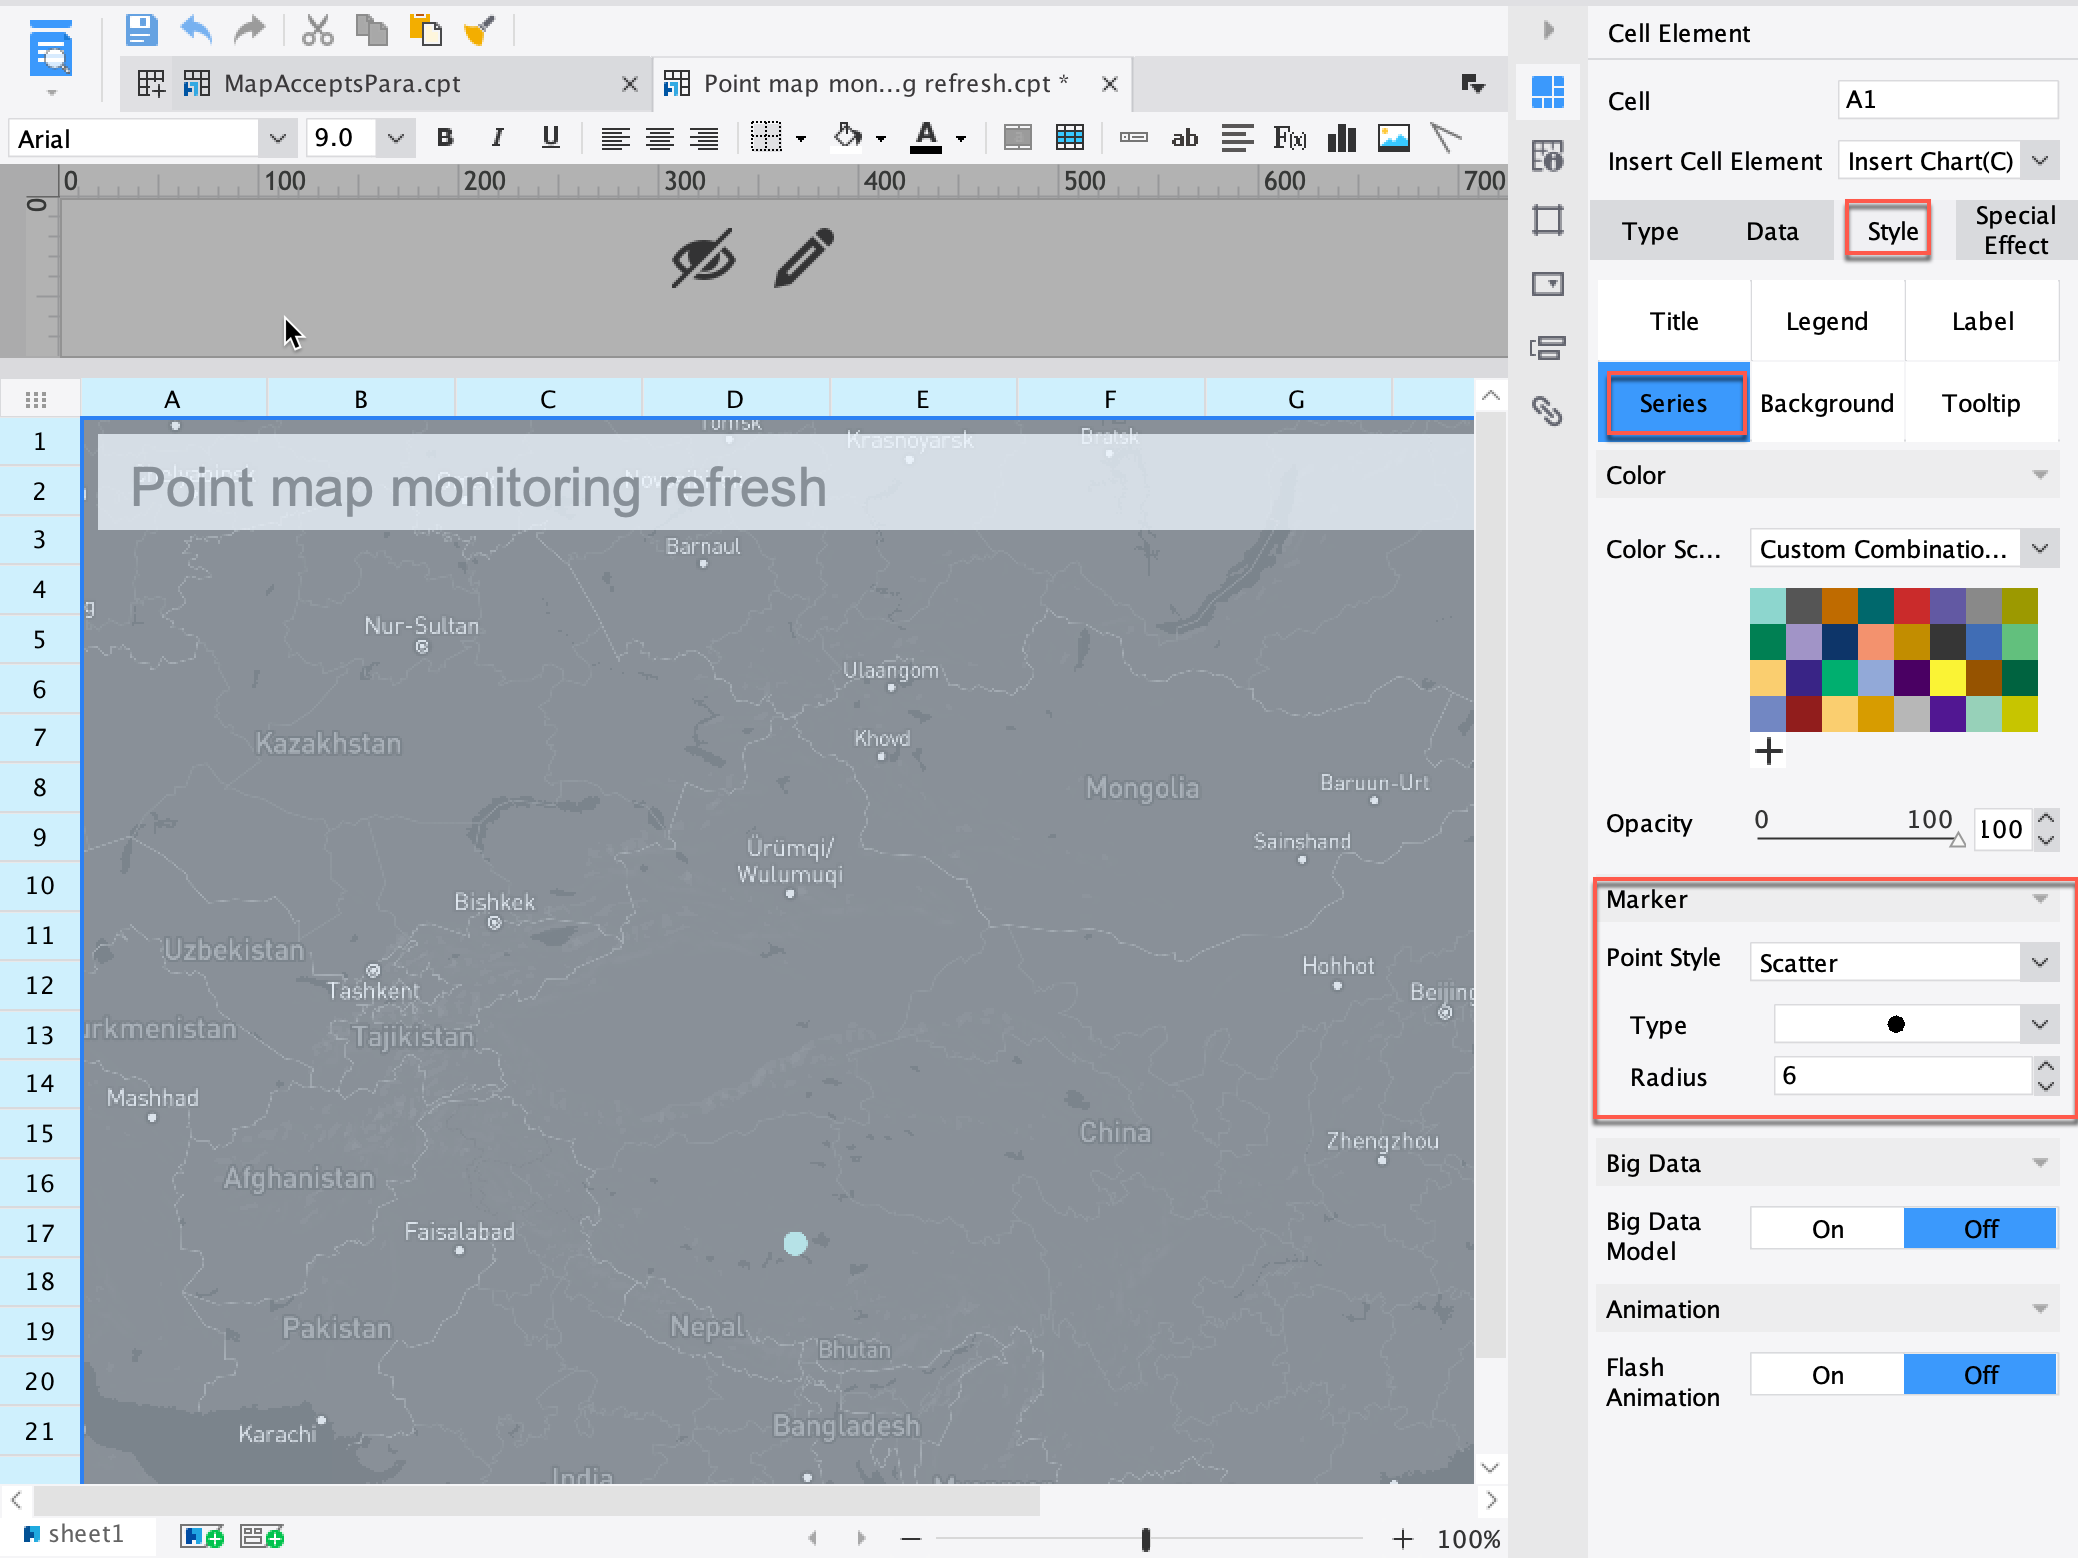Screen dimensions: 2078x1558
Task: Toggle Bold formatting button
Action: (445, 138)
